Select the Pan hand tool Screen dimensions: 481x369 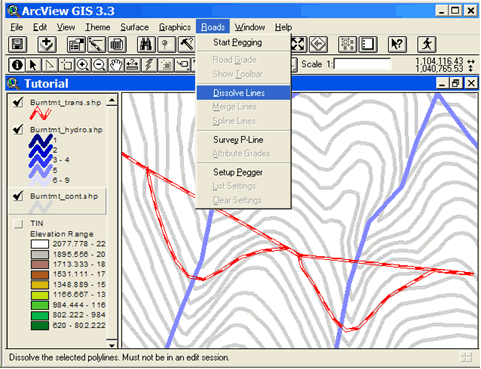click(116, 65)
